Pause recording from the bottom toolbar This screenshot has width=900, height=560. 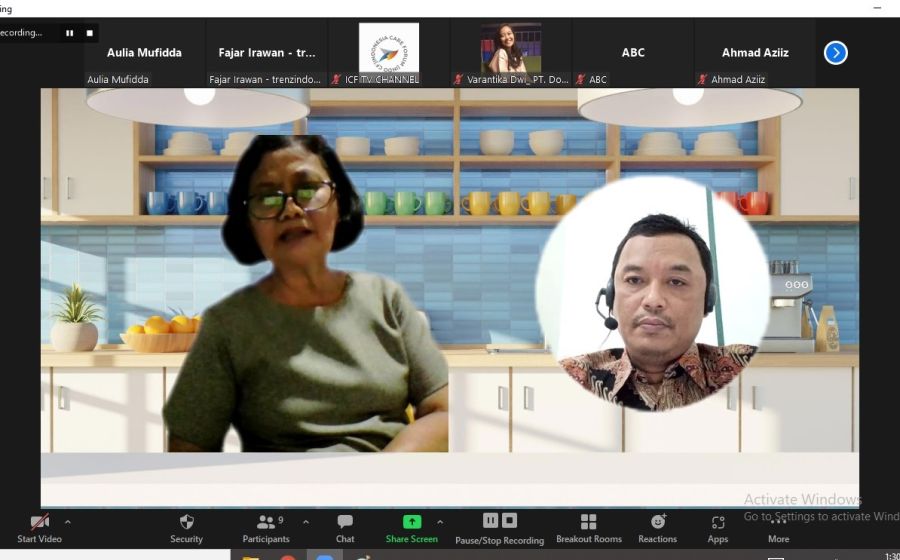pyautogui.click(x=490, y=520)
